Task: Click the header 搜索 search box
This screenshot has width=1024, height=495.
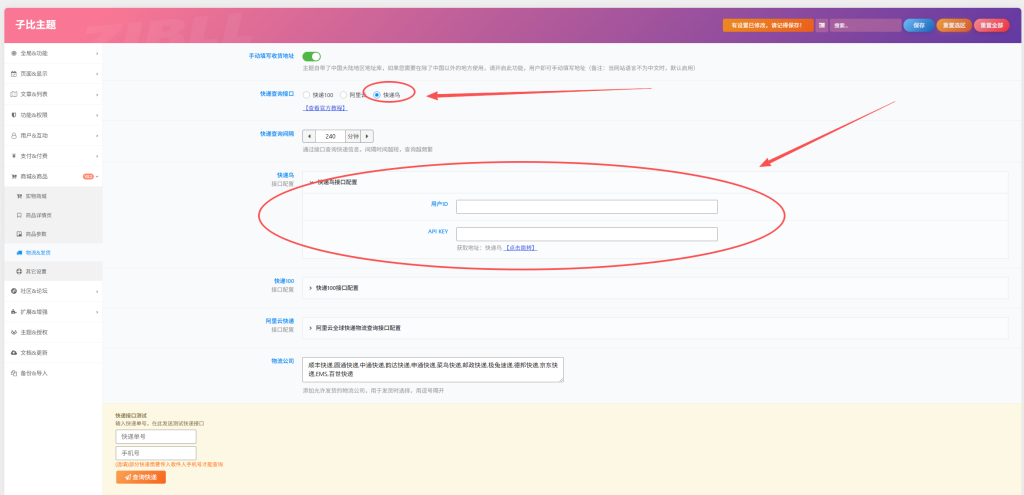Action: tap(865, 25)
